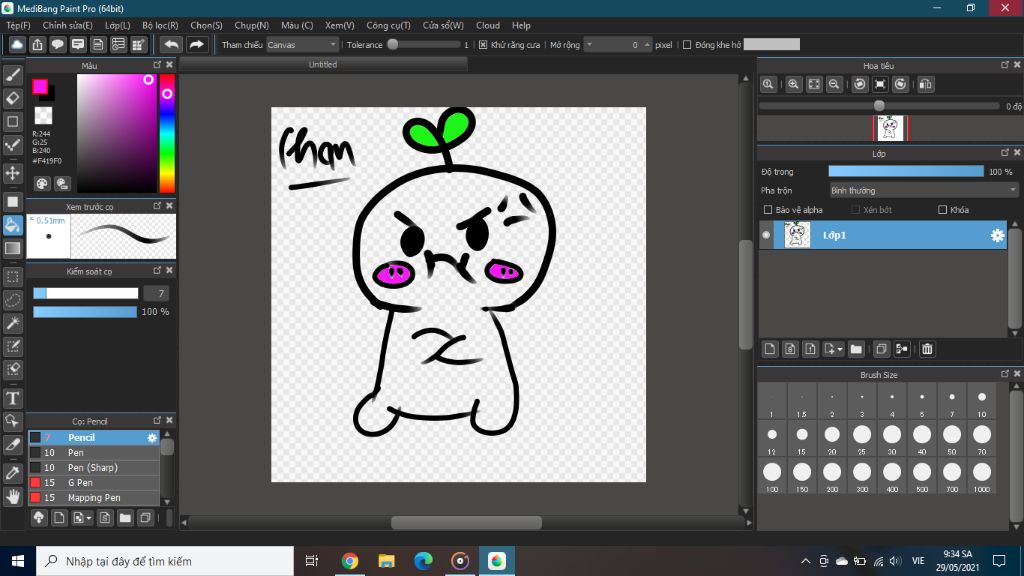Open Chrome from the taskbar
Image resolution: width=1024 pixels, height=576 pixels.
(350, 561)
